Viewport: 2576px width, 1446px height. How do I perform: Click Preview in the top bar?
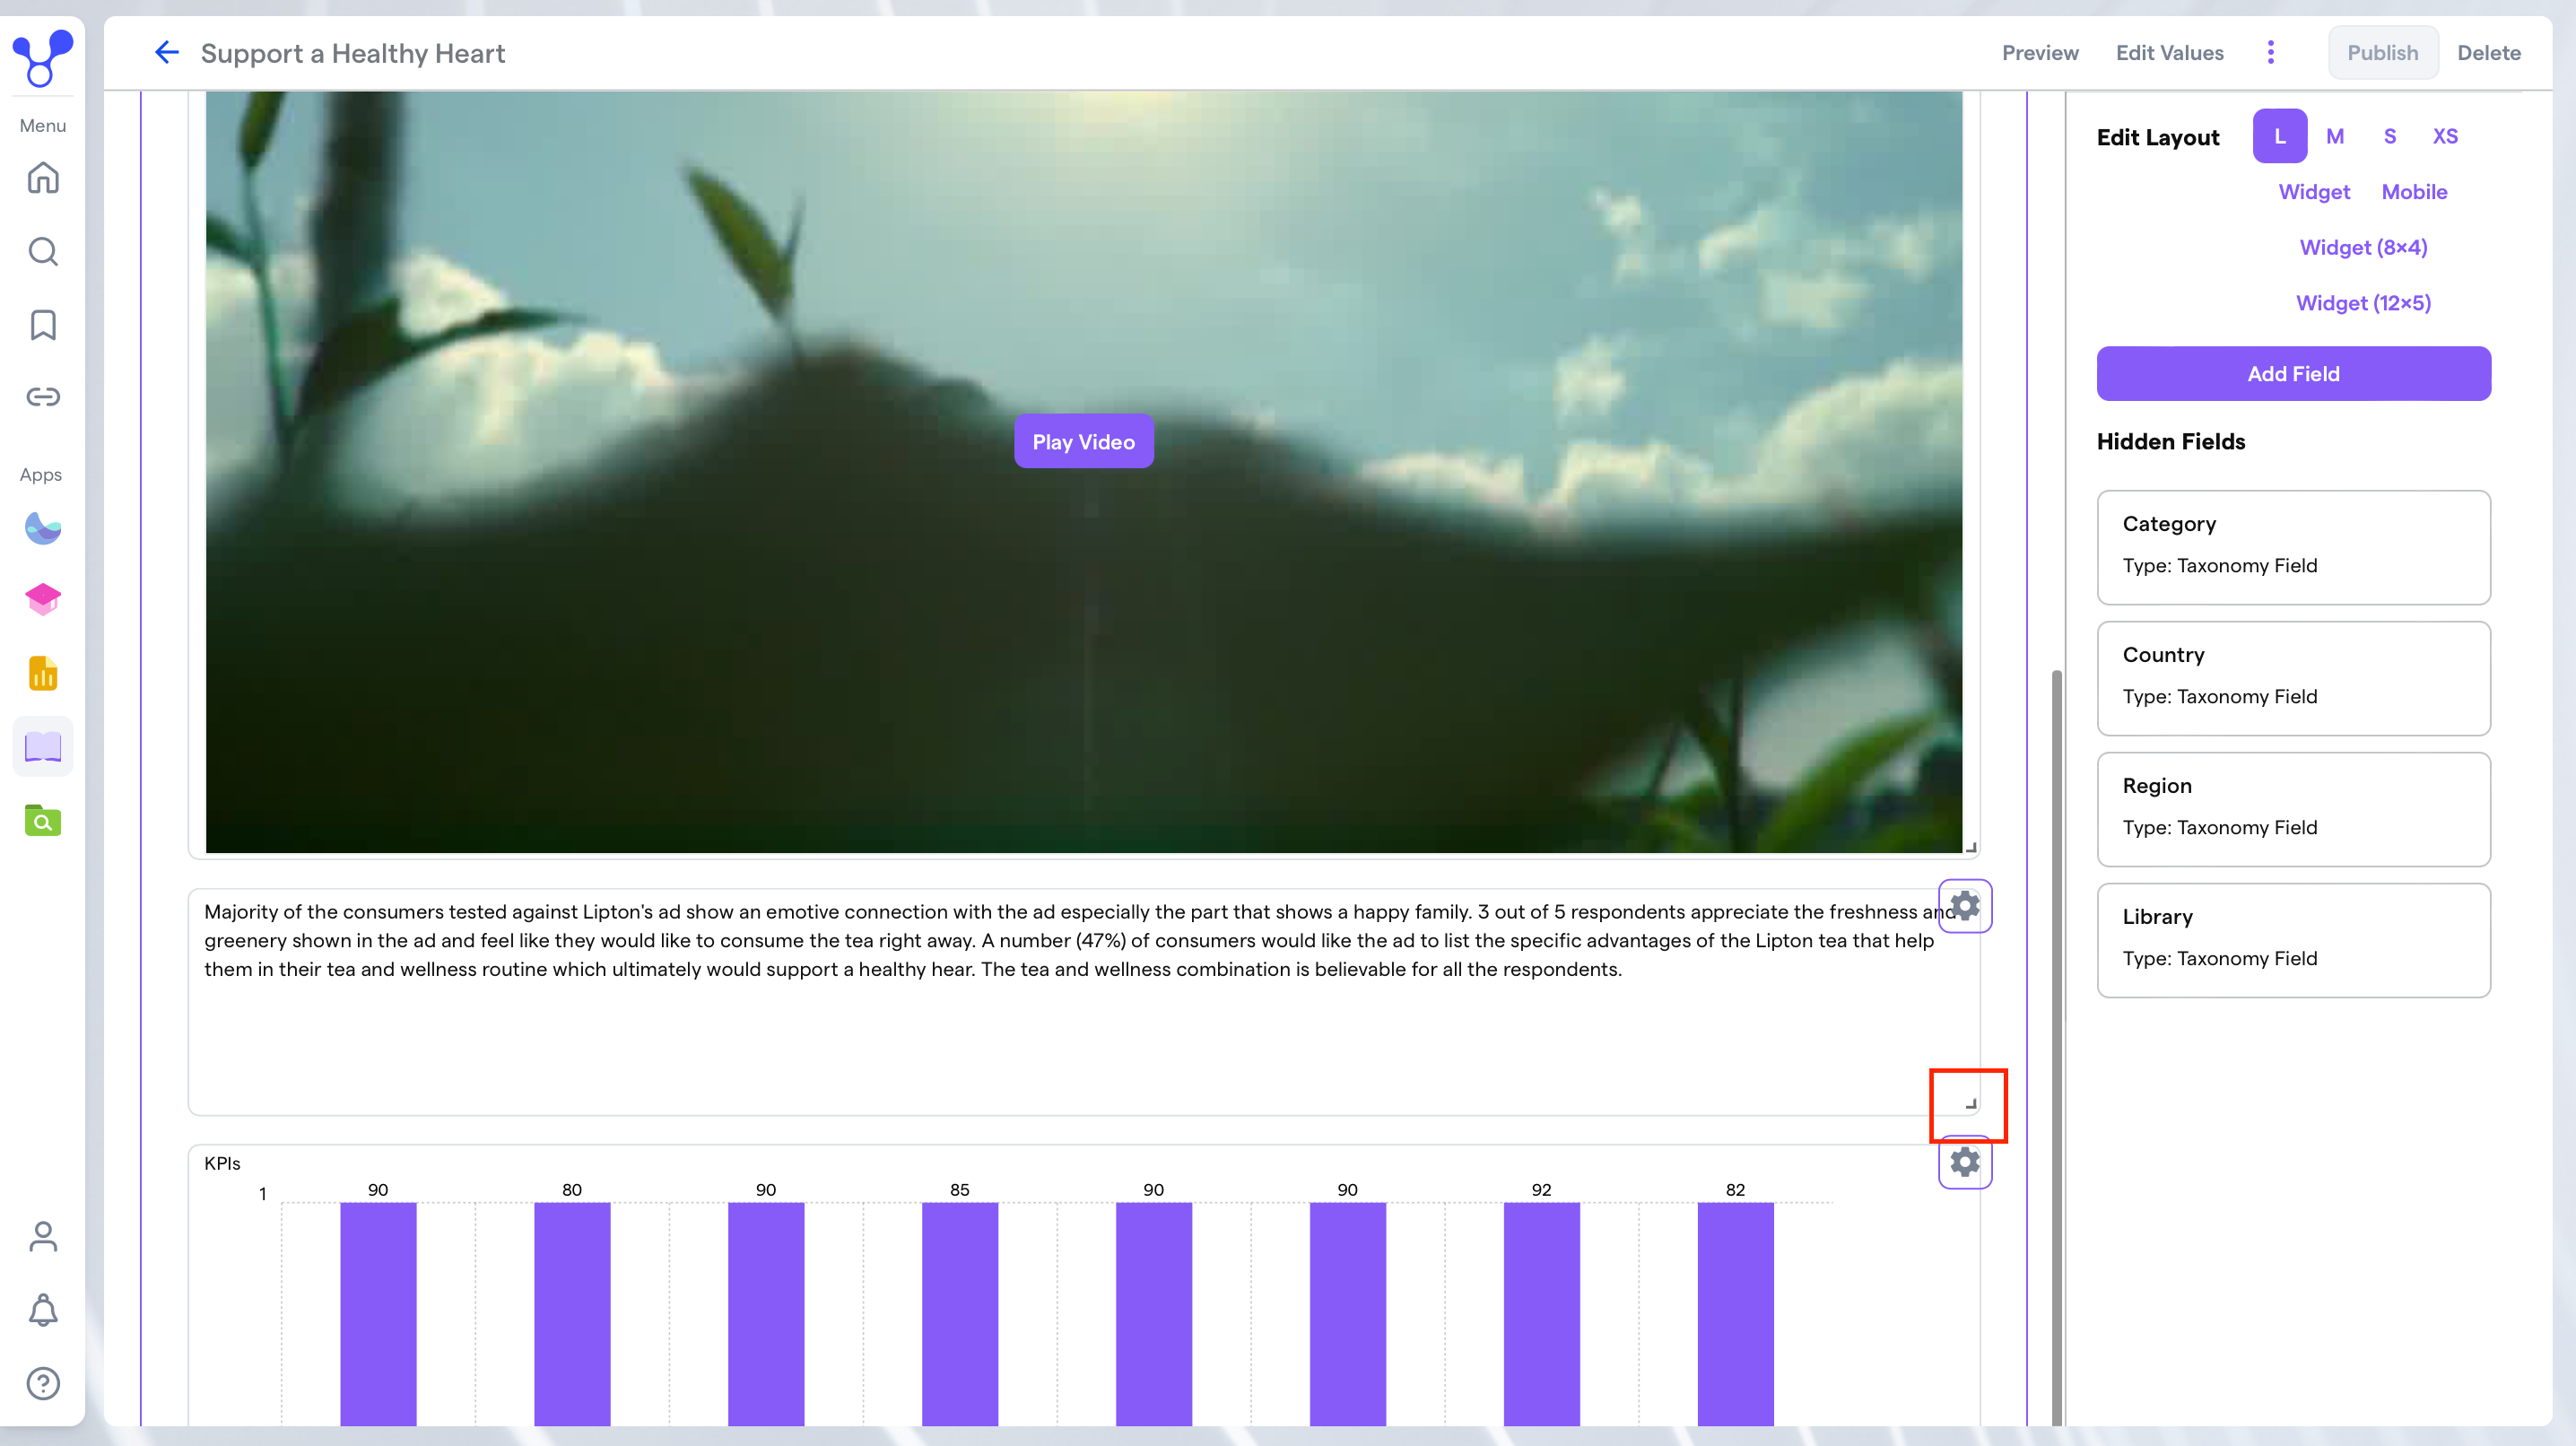pyautogui.click(x=2040, y=52)
